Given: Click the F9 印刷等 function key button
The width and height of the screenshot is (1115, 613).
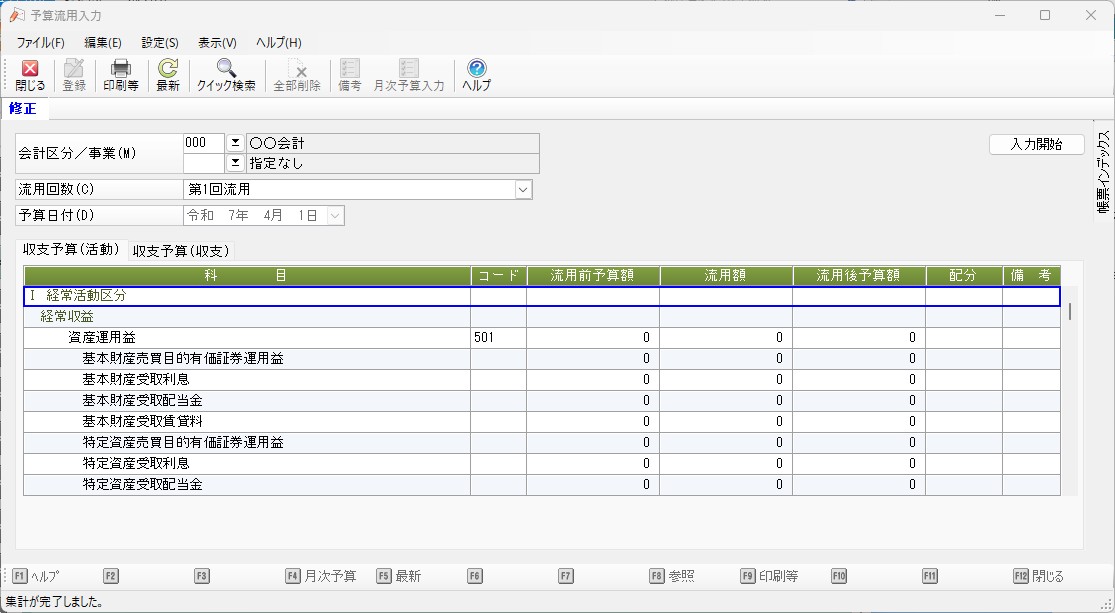Looking at the screenshot, I should [x=769, y=576].
